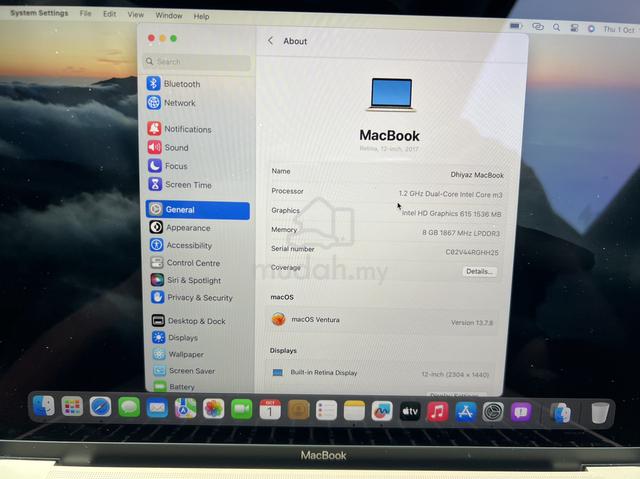Click the Name field Dhiyaz MacBook
Image resolution: width=640 pixels, height=479 pixels.
[x=477, y=175]
